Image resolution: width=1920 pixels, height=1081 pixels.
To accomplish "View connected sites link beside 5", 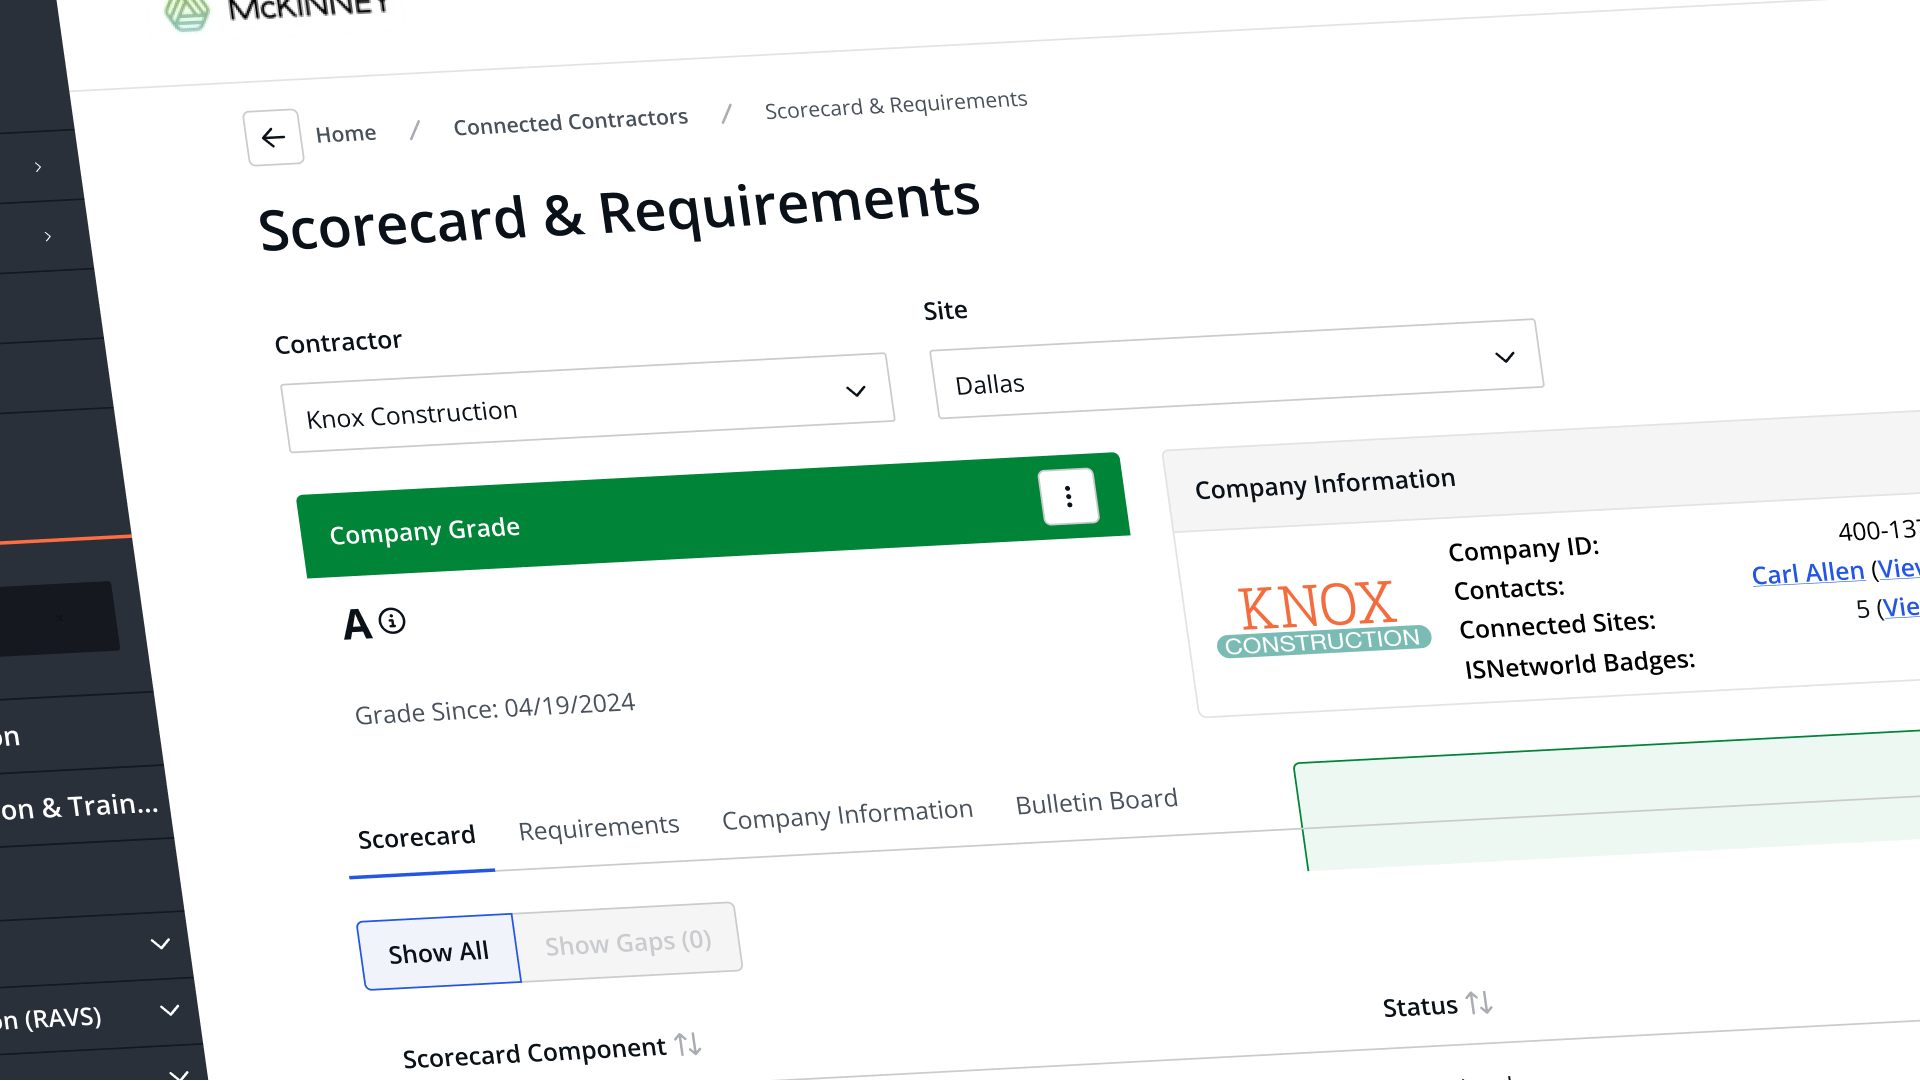I will (x=1901, y=607).
